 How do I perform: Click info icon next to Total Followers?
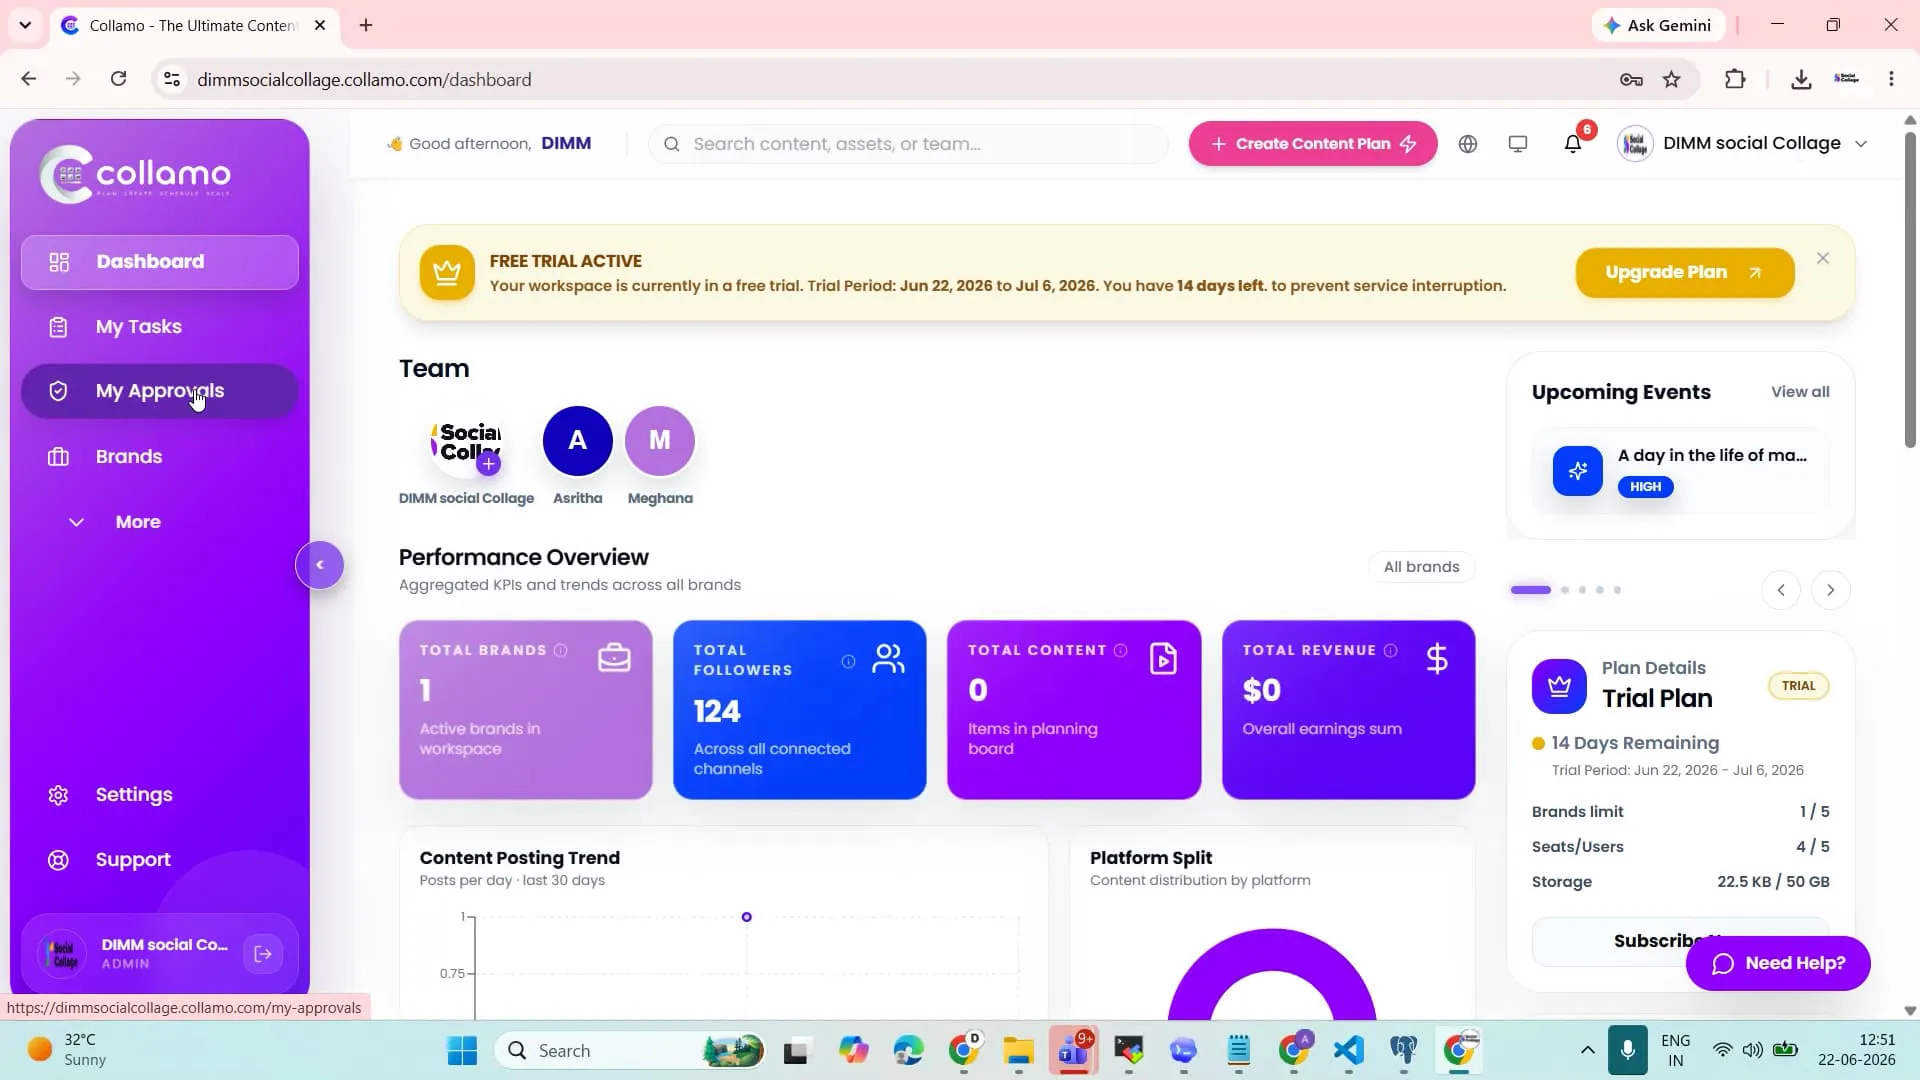(x=848, y=661)
